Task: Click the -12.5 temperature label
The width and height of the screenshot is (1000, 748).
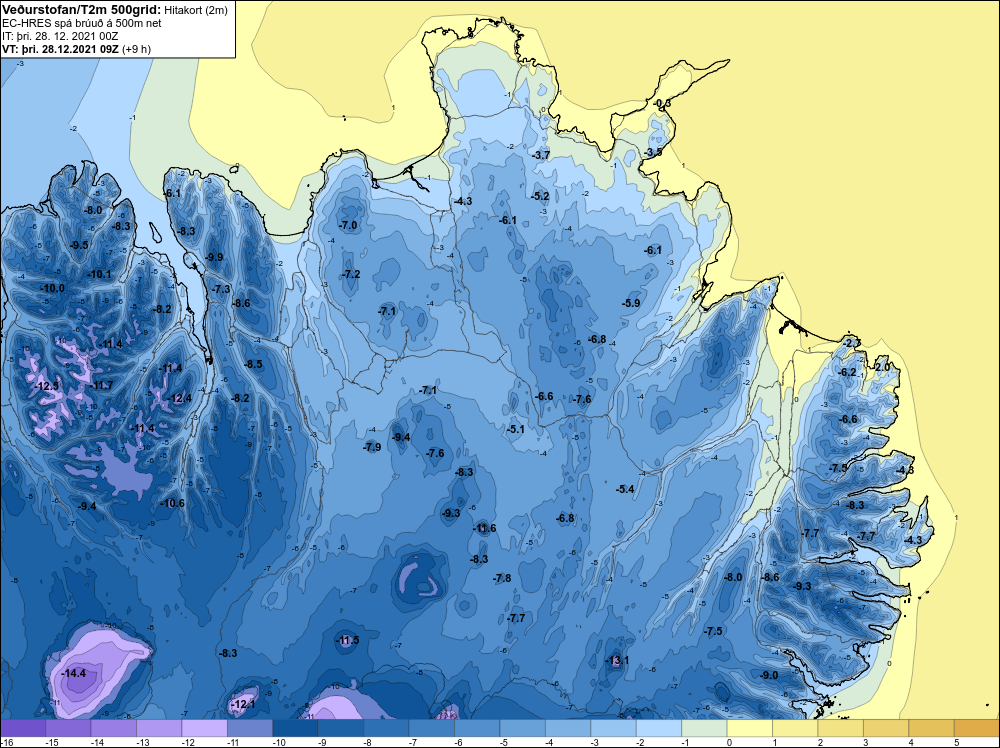Action: (47, 386)
